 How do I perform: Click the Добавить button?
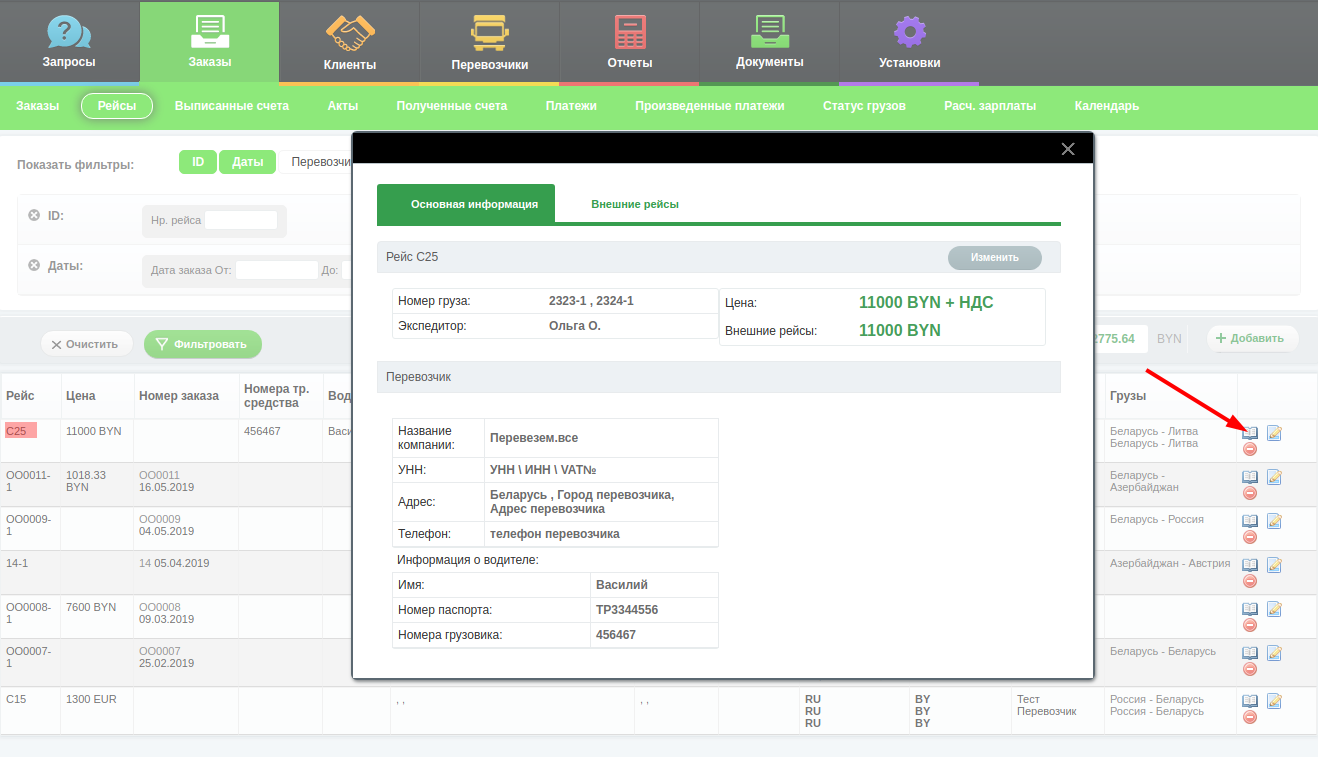coord(1252,339)
